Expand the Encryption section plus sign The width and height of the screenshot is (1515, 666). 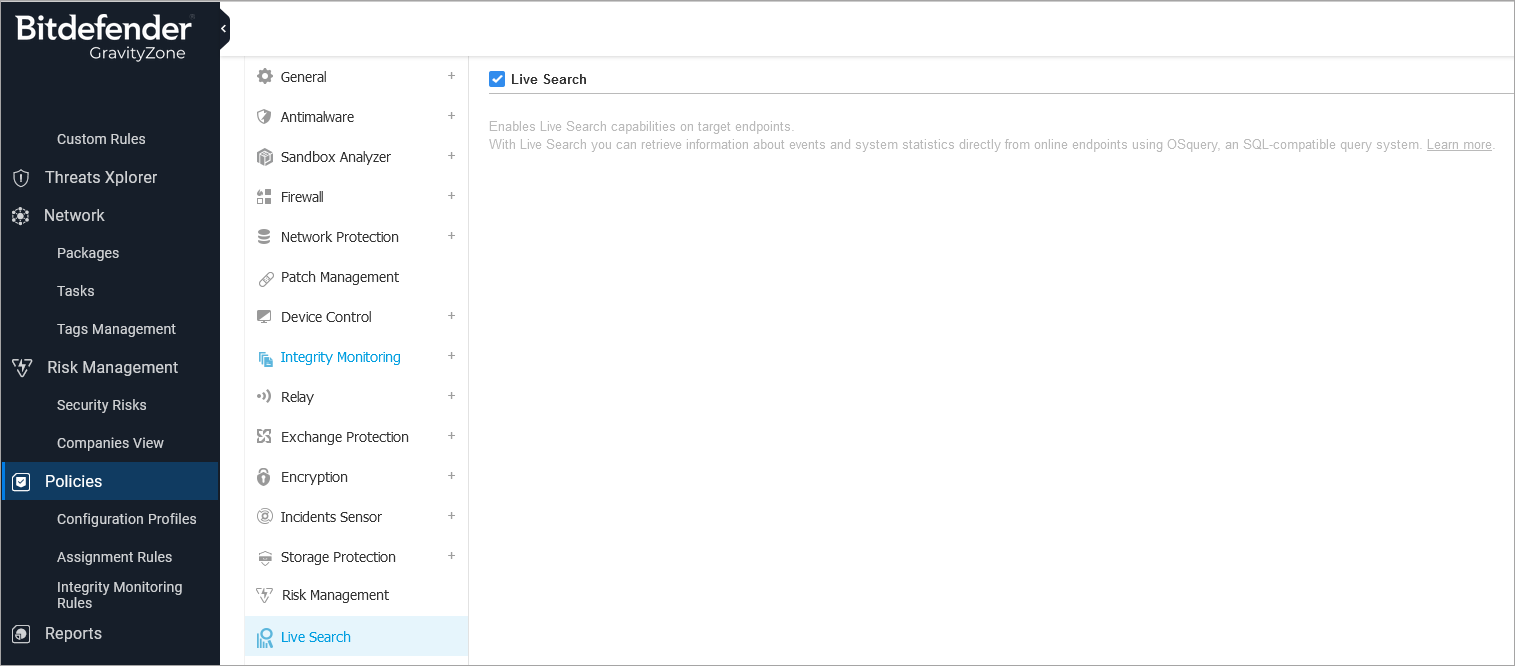coord(451,476)
